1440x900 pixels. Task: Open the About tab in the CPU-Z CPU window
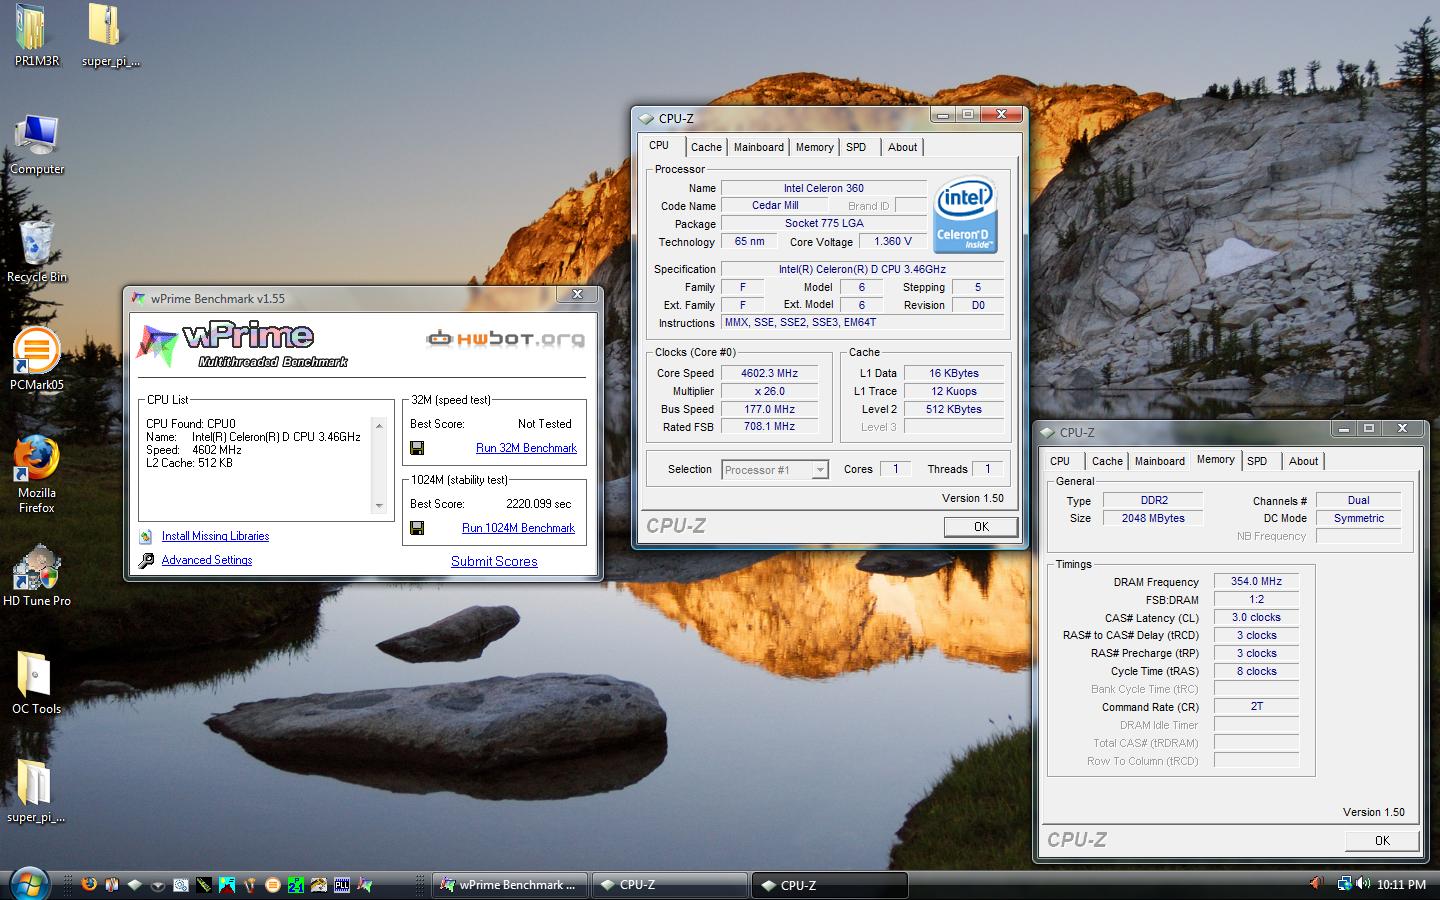click(x=902, y=147)
